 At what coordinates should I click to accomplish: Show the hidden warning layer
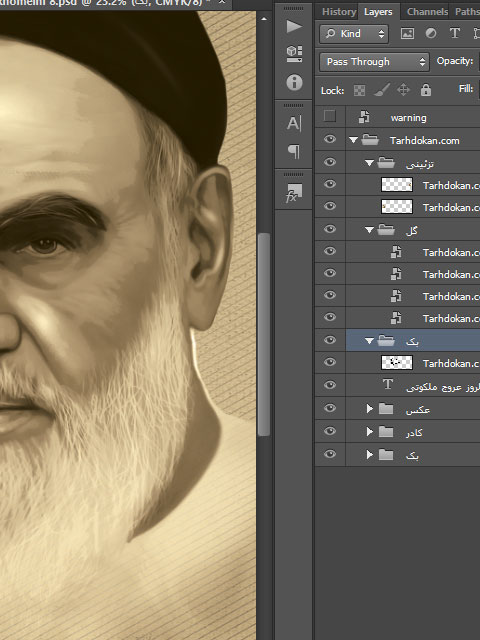pyautogui.click(x=330, y=116)
